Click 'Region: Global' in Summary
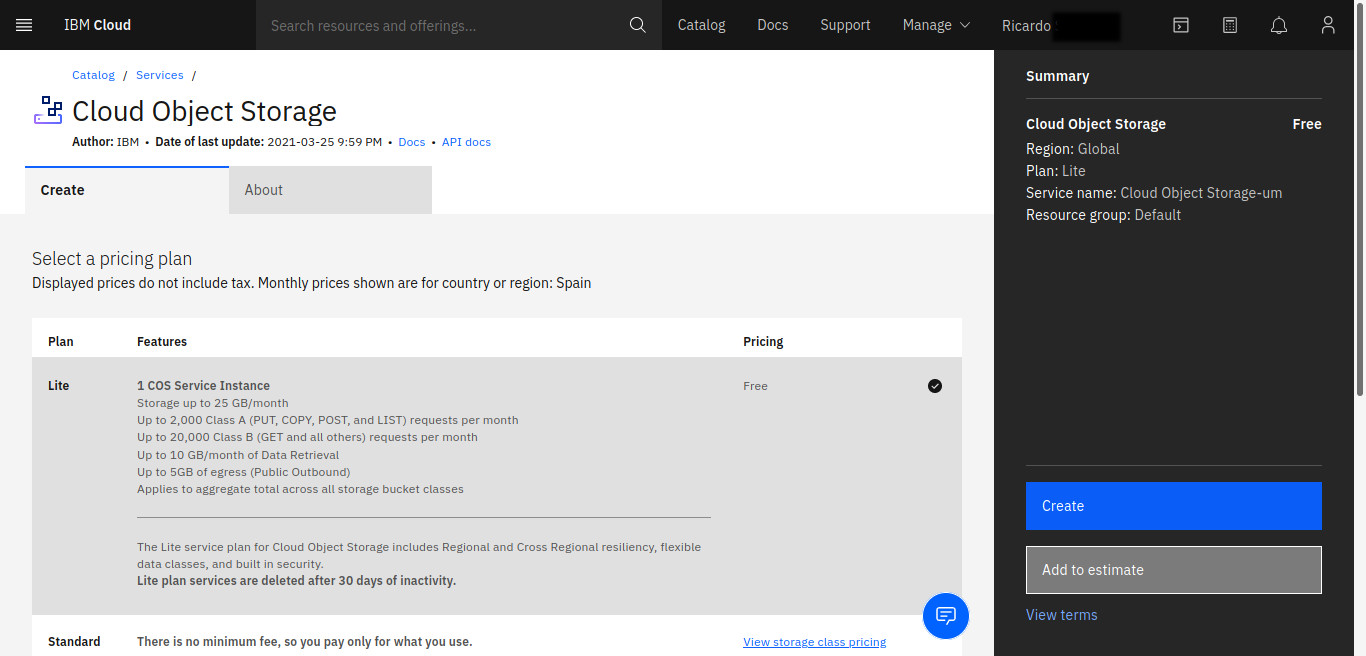The height and width of the screenshot is (656, 1366). [1072, 149]
